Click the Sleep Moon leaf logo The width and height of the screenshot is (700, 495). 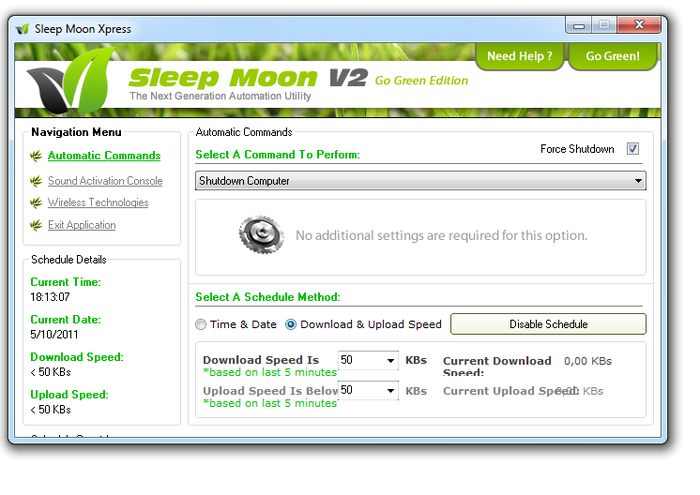coord(70,80)
